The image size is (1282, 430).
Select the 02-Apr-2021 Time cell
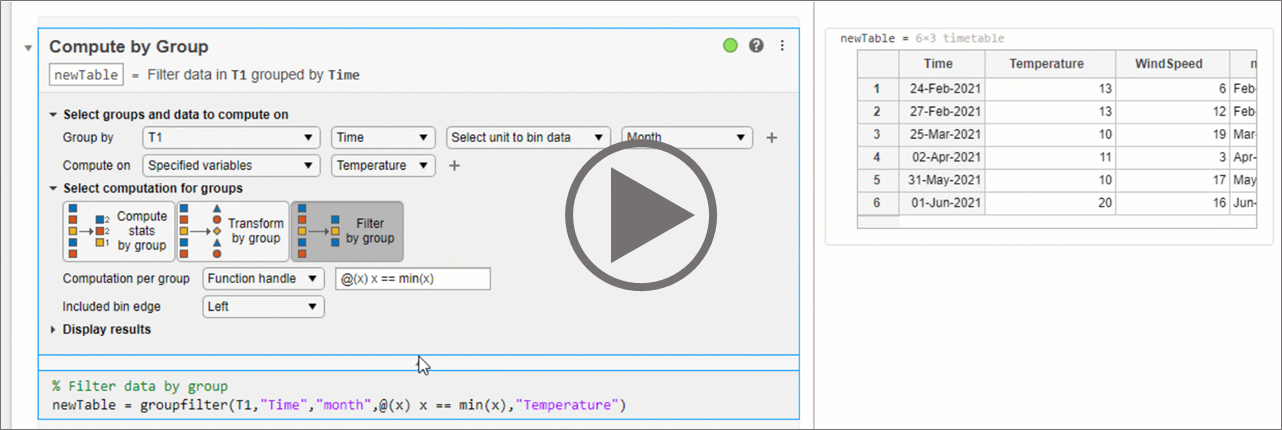(x=941, y=157)
